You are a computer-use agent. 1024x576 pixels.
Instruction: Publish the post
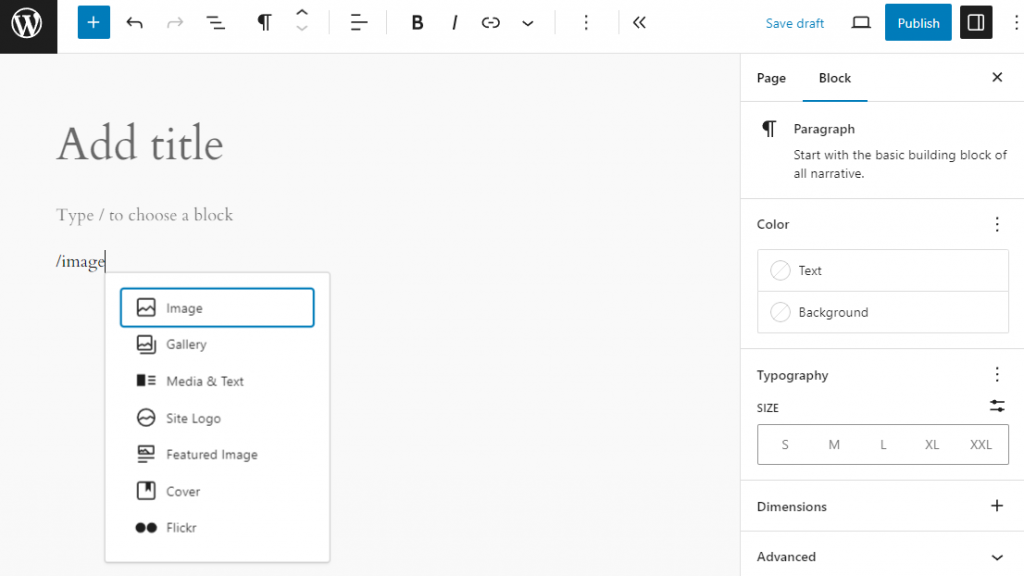point(917,22)
